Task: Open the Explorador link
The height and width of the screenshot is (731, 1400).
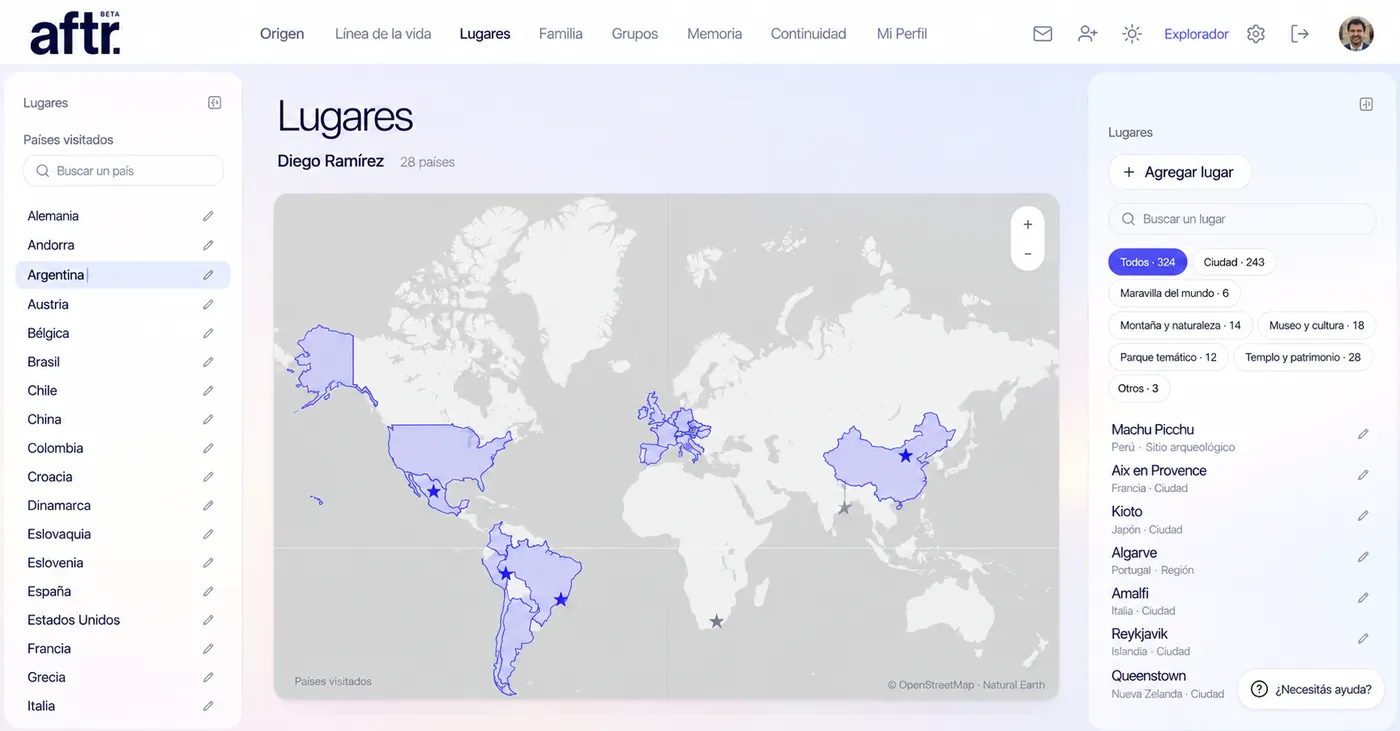Action: 1196,34
